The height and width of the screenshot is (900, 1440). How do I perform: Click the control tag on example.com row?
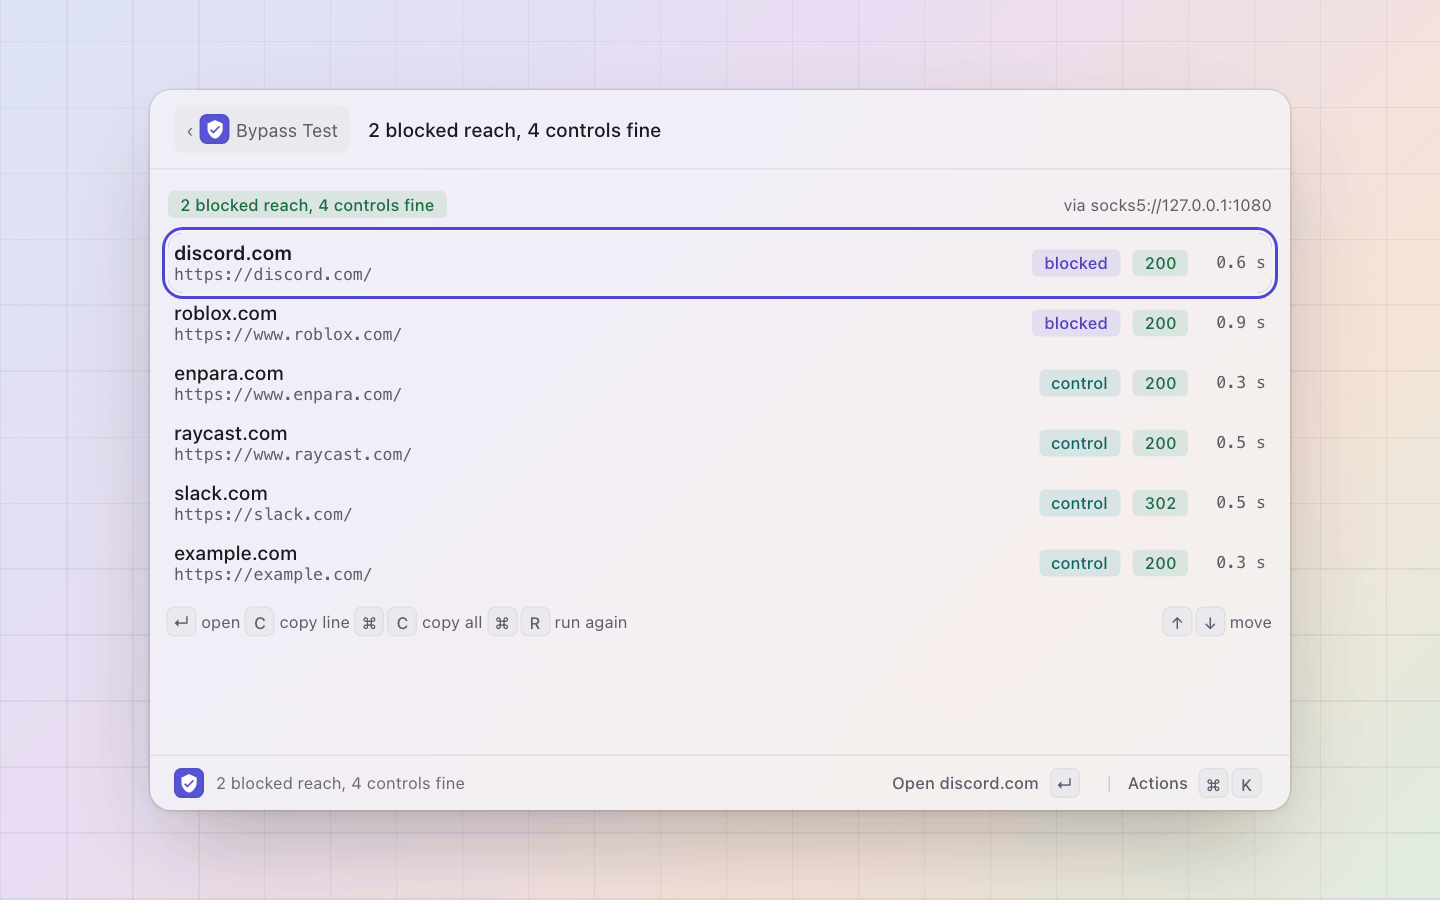[1079, 563]
